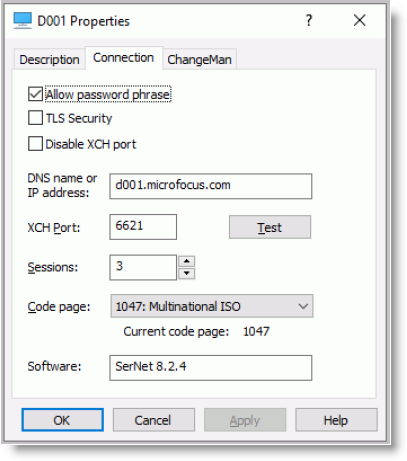Image resolution: width=407 pixels, height=461 pixels.
Task: Dismiss the dialog with Cancel
Action: click(x=154, y=420)
